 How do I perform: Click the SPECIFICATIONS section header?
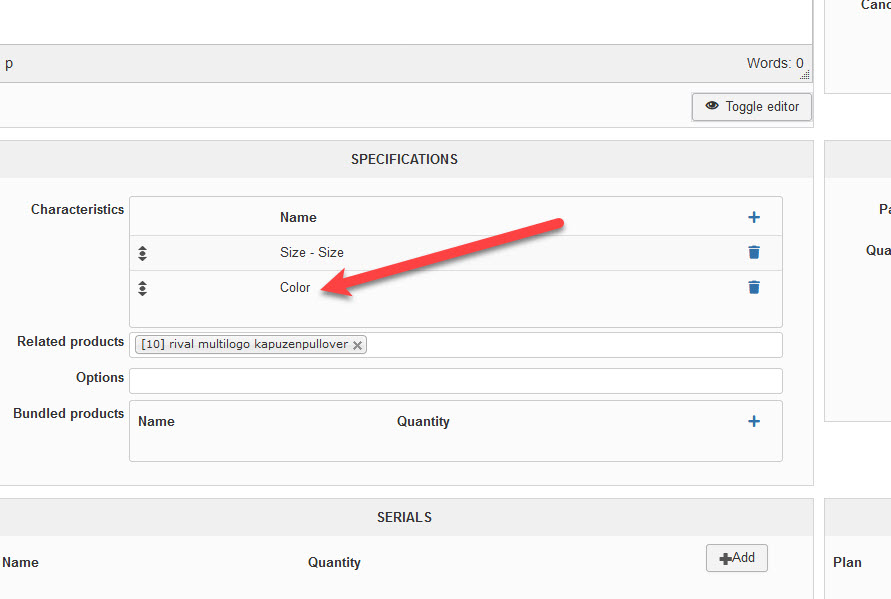tap(404, 159)
